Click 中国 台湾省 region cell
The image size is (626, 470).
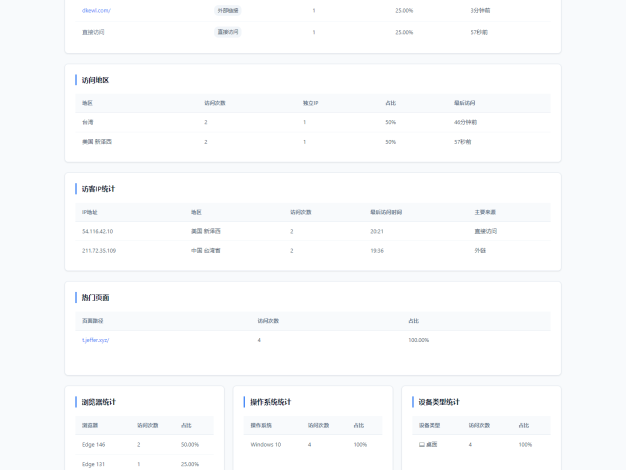click(206, 251)
